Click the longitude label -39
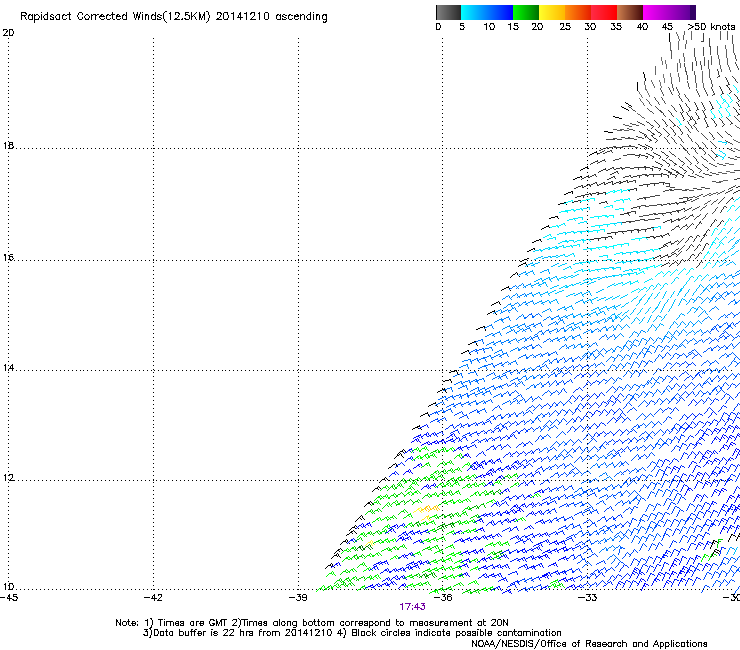Viewport: 740px width, 650px height. (298, 598)
